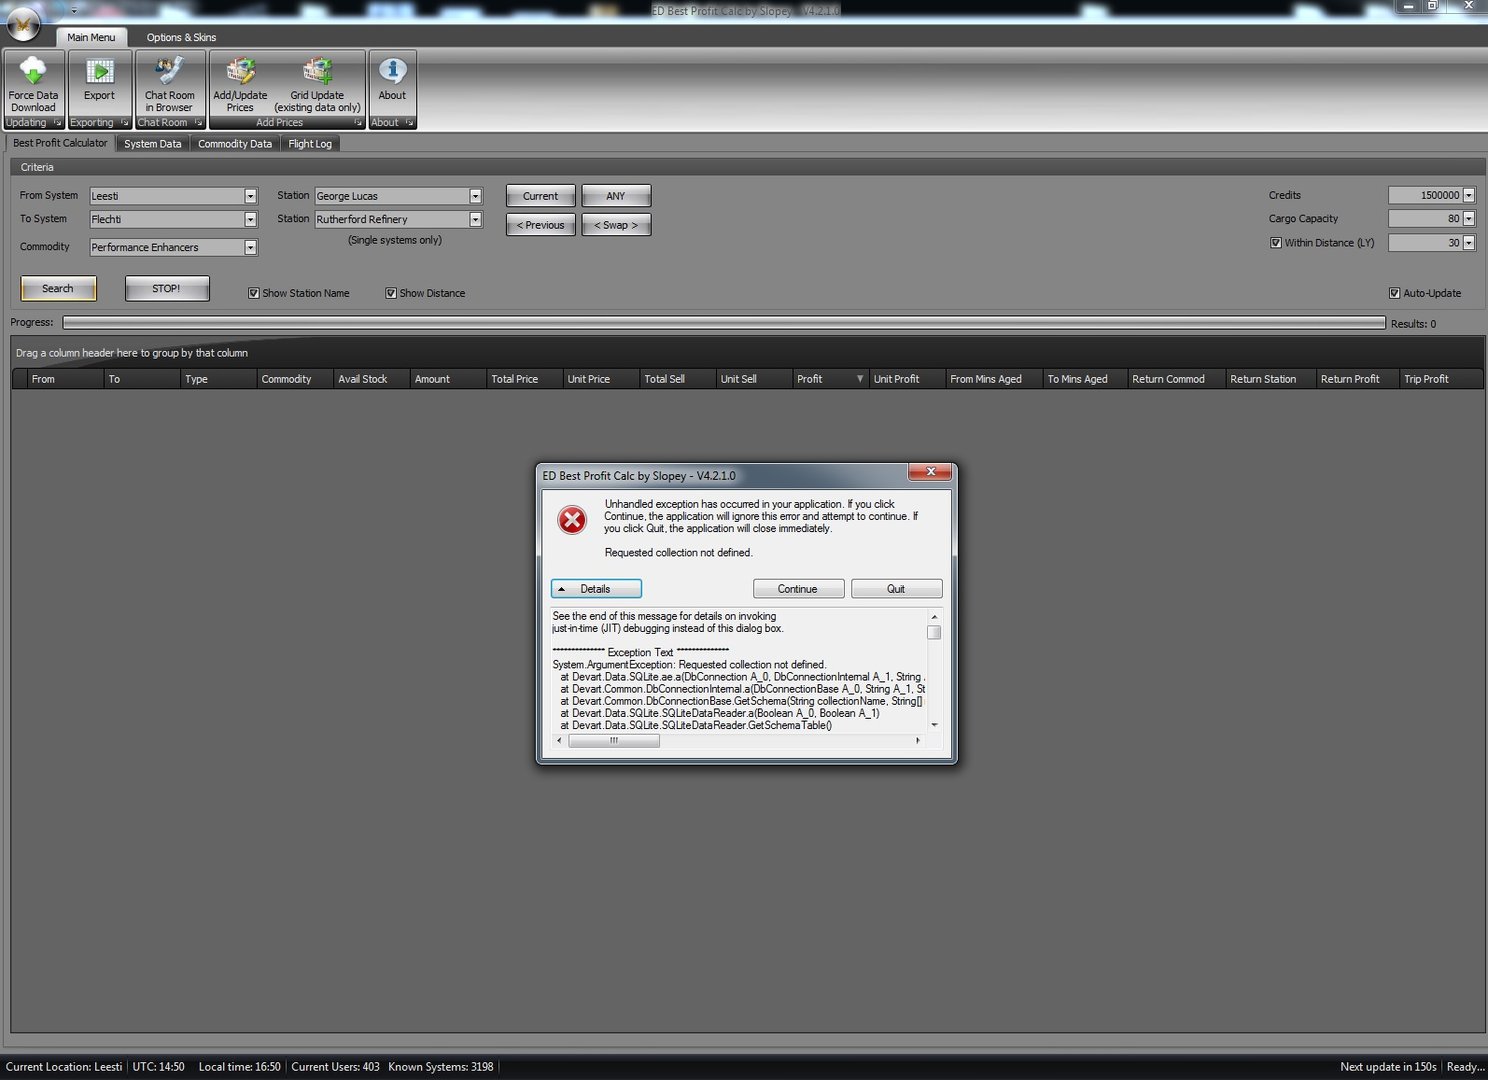Close the exception dialog with X
Image resolution: width=1488 pixels, height=1080 pixels.
[x=930, y=472]
